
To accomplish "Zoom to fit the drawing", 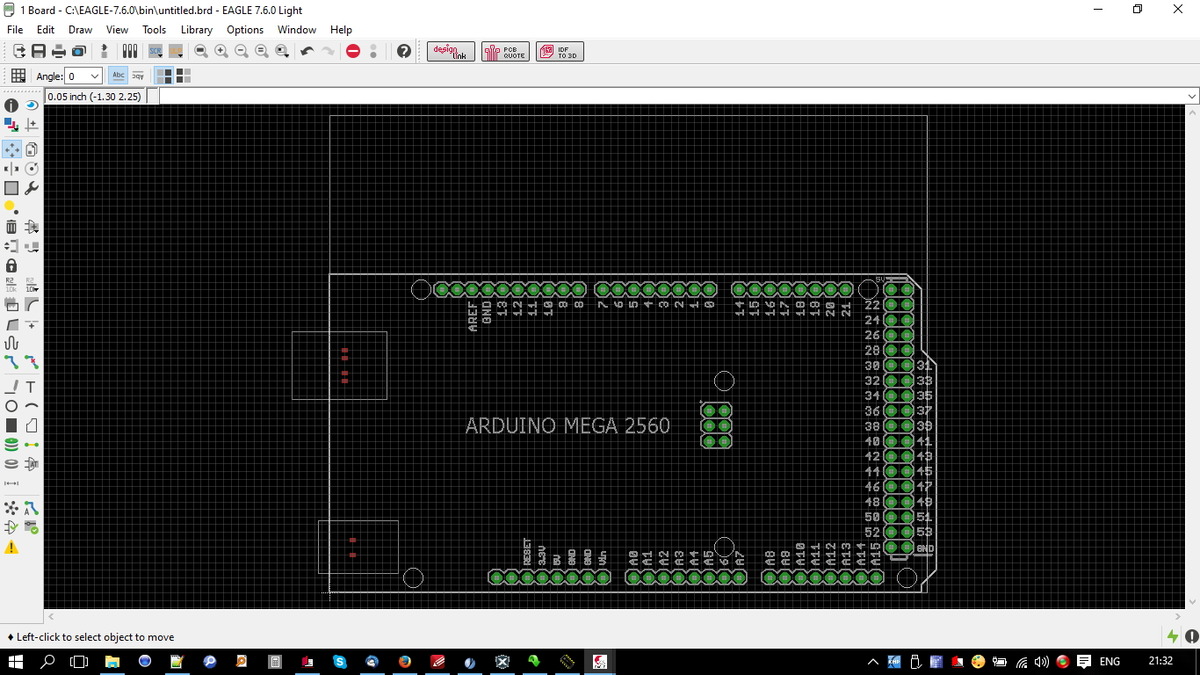I will click(200, 51).
